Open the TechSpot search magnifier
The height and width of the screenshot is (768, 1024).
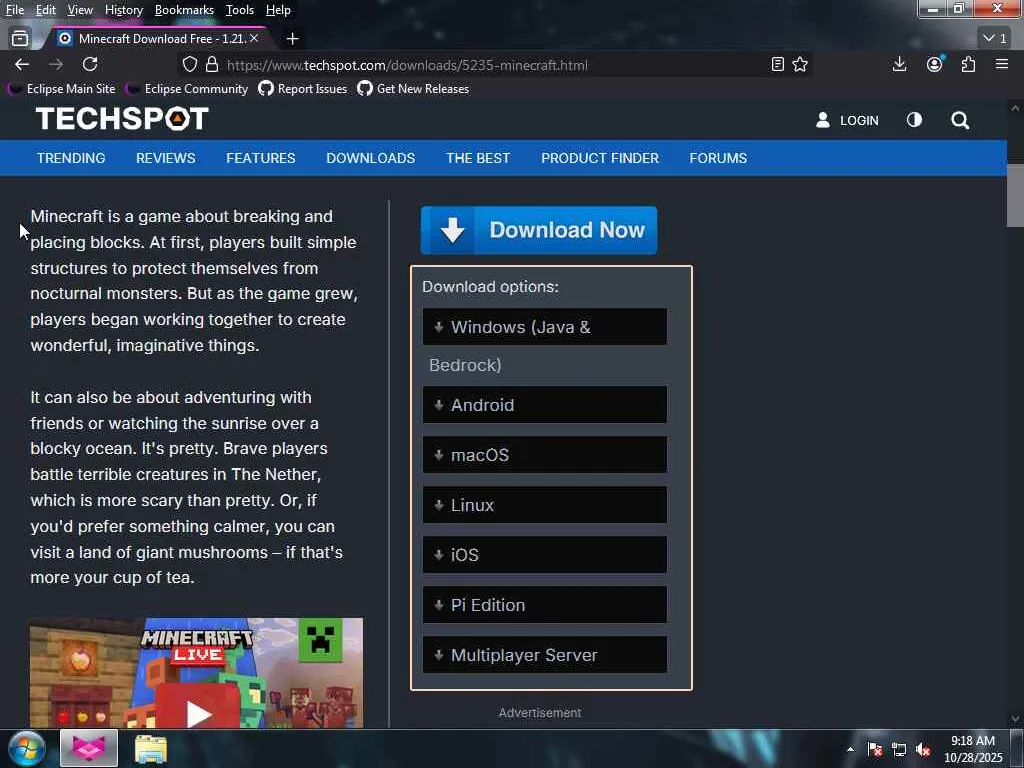point(960,120)
